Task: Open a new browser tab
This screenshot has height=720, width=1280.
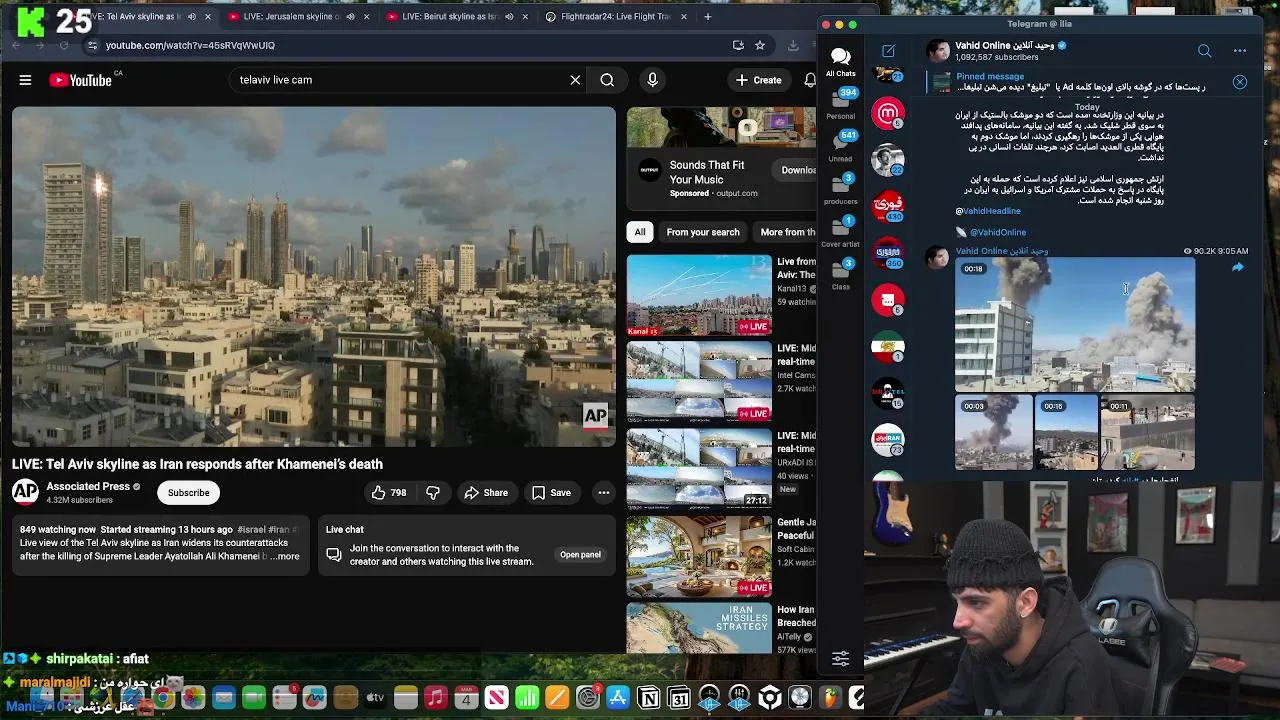Action: click(x=708, y=17)
